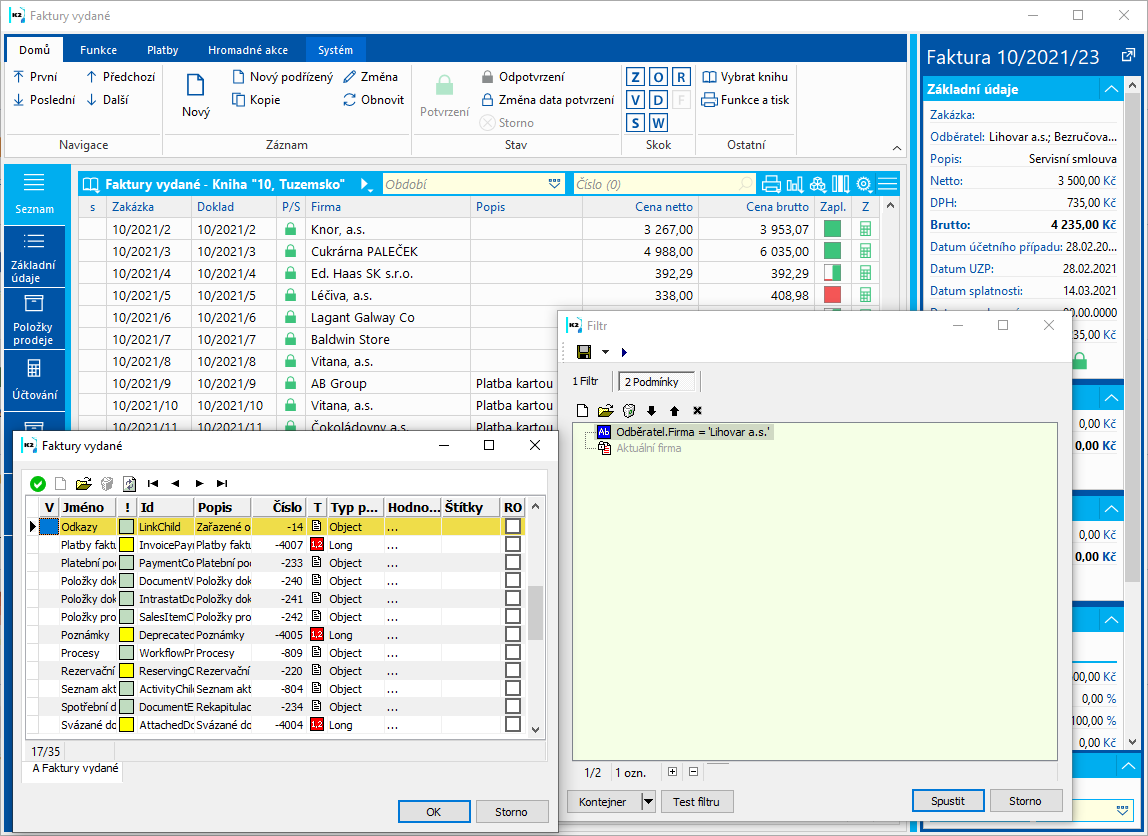Tick the RO checkbox in the PaymentCo row
The height and width of the screenshot is (836, 1148).
512,562
